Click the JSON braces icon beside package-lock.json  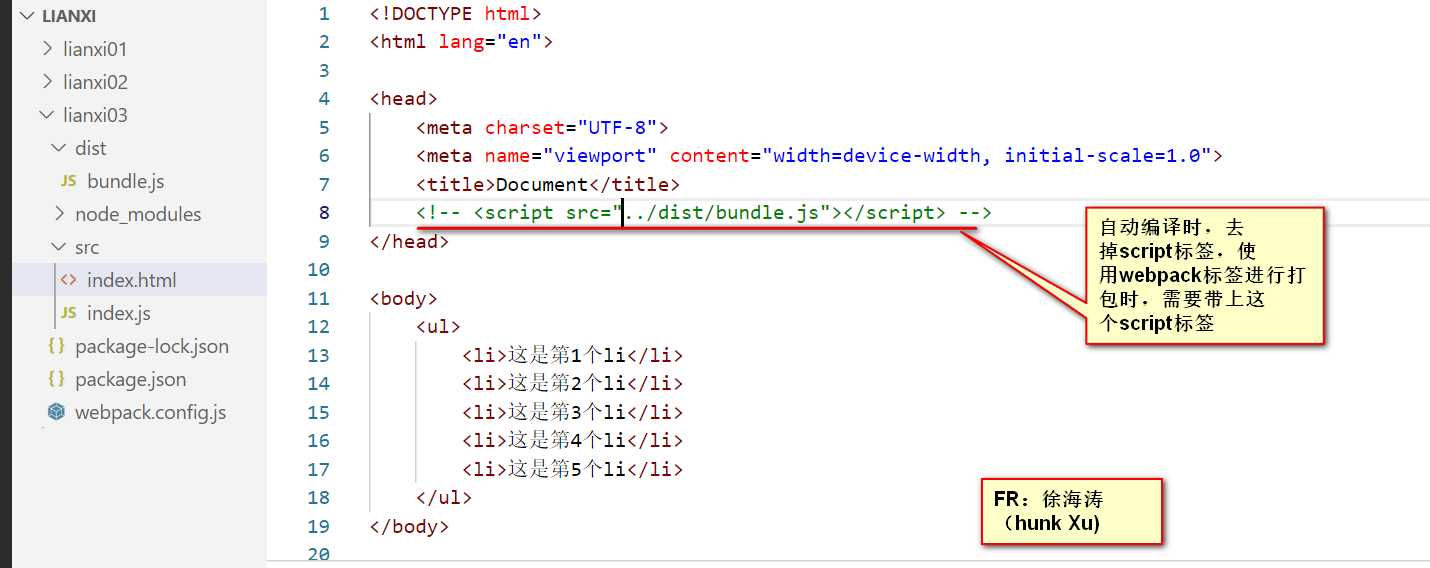pos(56,346)
